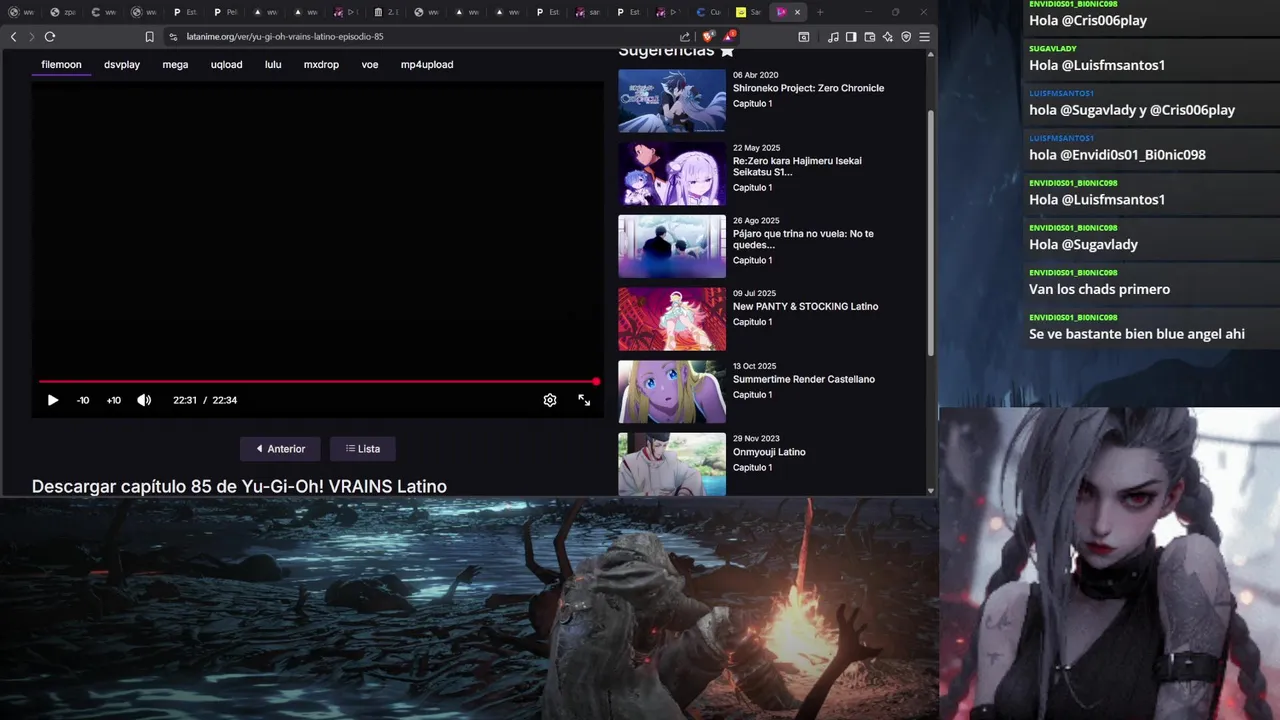Viewport: 1280px width, 720px height.
Task: Open site settings icon left of URL
Action: pyautogui.click(x=173, y=36)
